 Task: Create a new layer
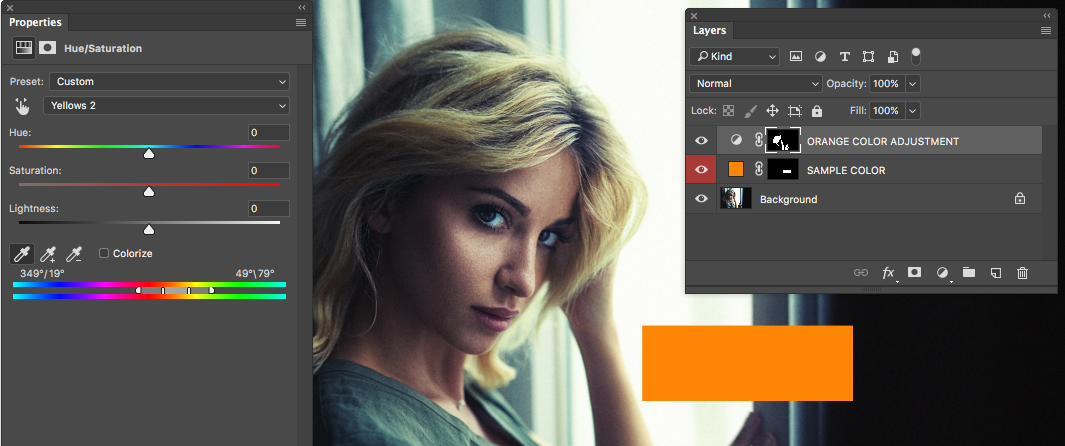pyautogui.click(x=996, y=273)
